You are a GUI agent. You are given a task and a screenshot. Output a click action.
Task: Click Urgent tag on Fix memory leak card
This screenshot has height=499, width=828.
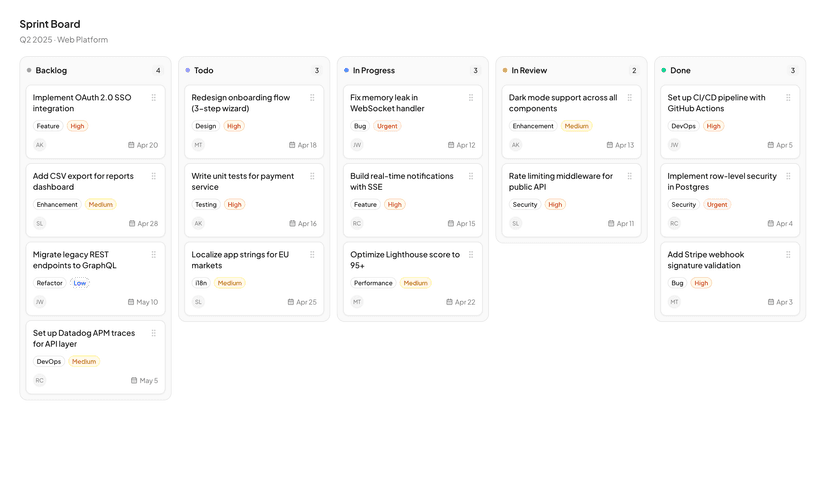pos(387,126)
